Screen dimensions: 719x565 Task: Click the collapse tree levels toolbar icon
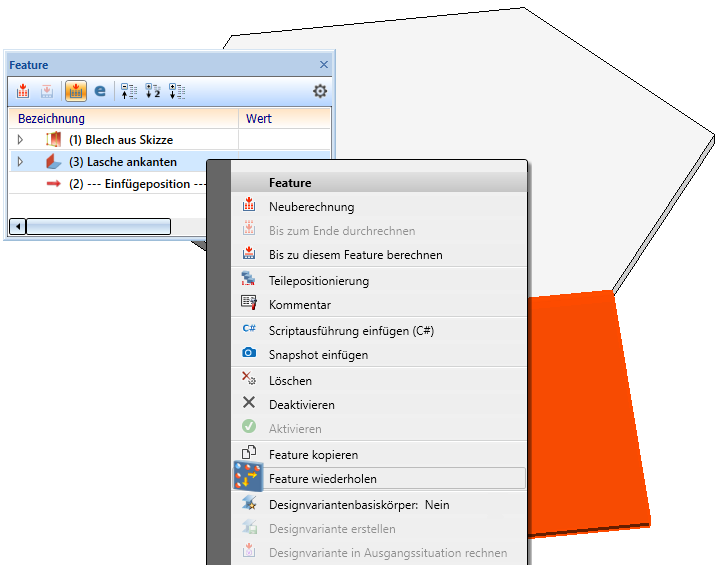click(129, 91)
